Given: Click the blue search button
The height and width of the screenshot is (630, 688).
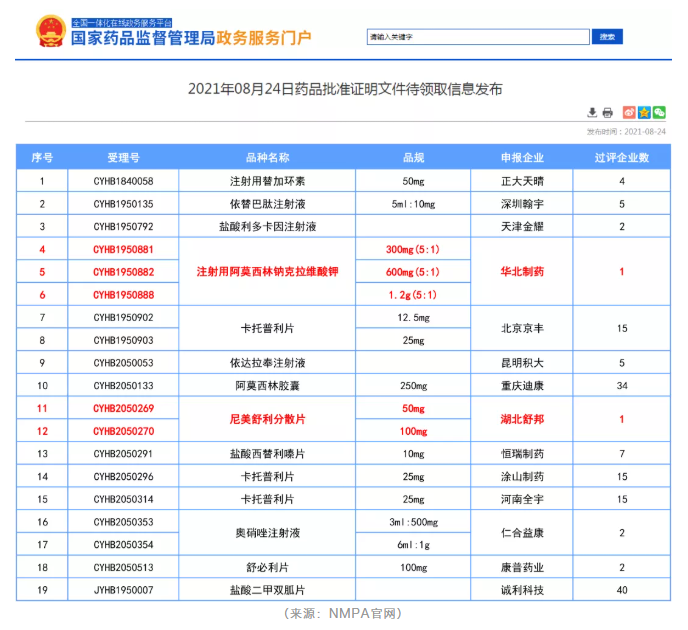Looking at the screenshot, I should tap(607, 37).
